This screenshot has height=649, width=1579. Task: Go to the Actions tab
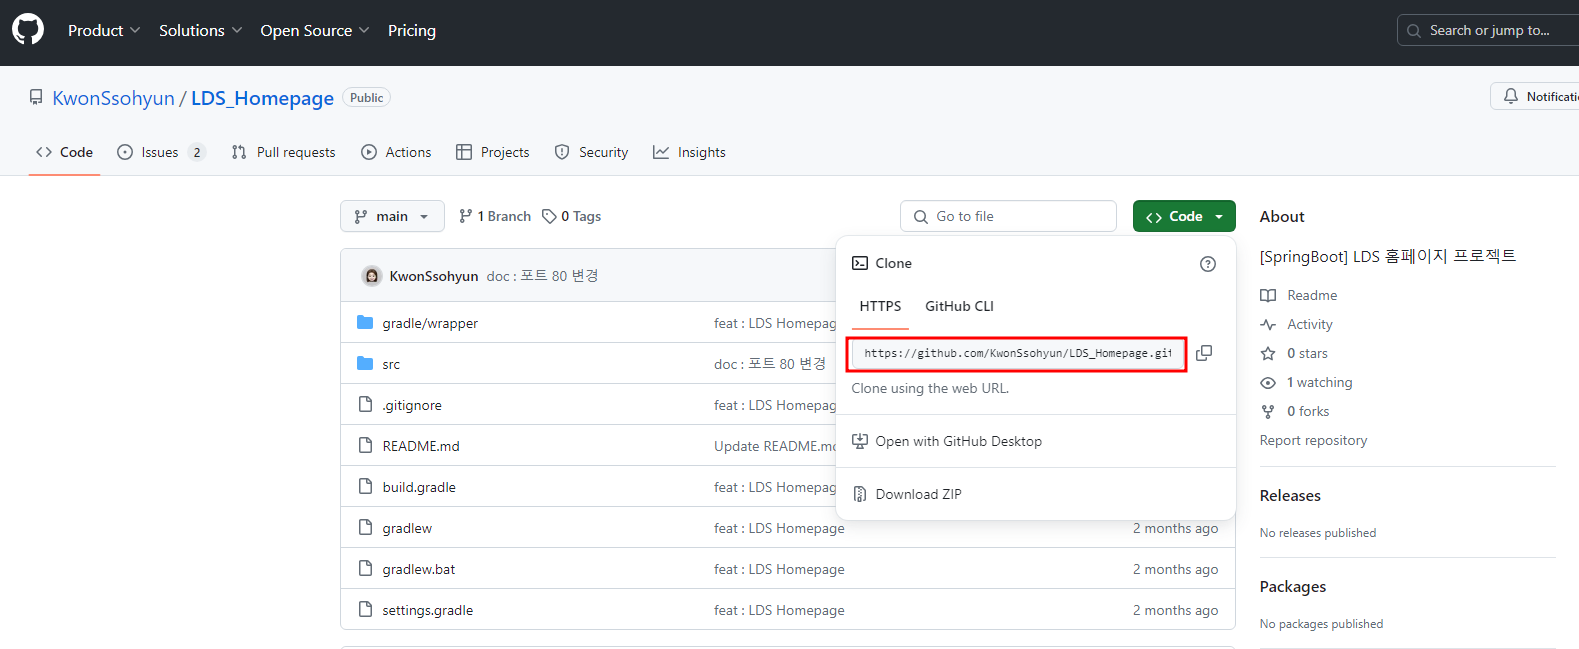point(396,152)
